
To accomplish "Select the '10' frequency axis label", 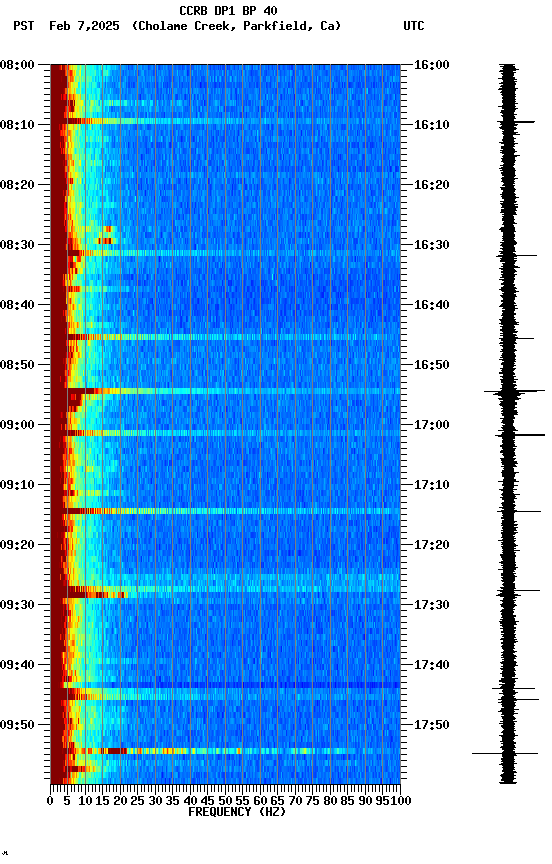I will 85,802.
